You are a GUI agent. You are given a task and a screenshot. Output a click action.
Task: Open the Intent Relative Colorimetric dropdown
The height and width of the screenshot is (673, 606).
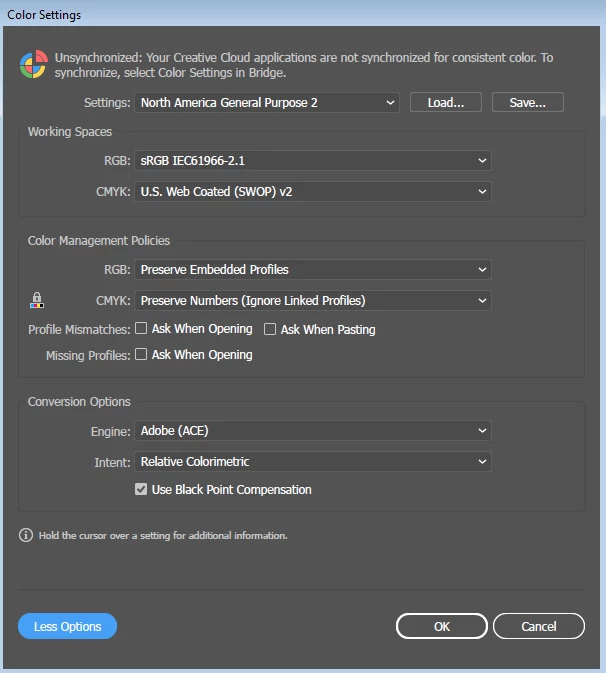coord(313,461)
